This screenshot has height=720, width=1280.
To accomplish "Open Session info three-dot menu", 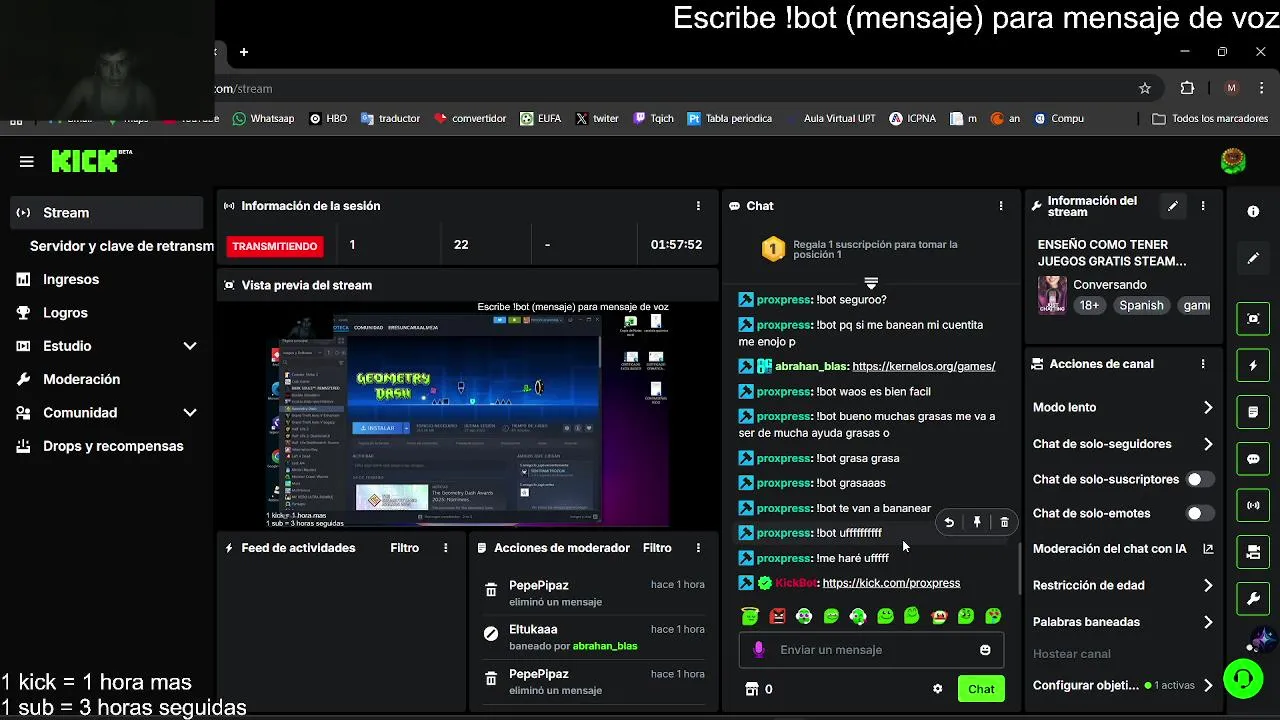I will coord(698,206).
